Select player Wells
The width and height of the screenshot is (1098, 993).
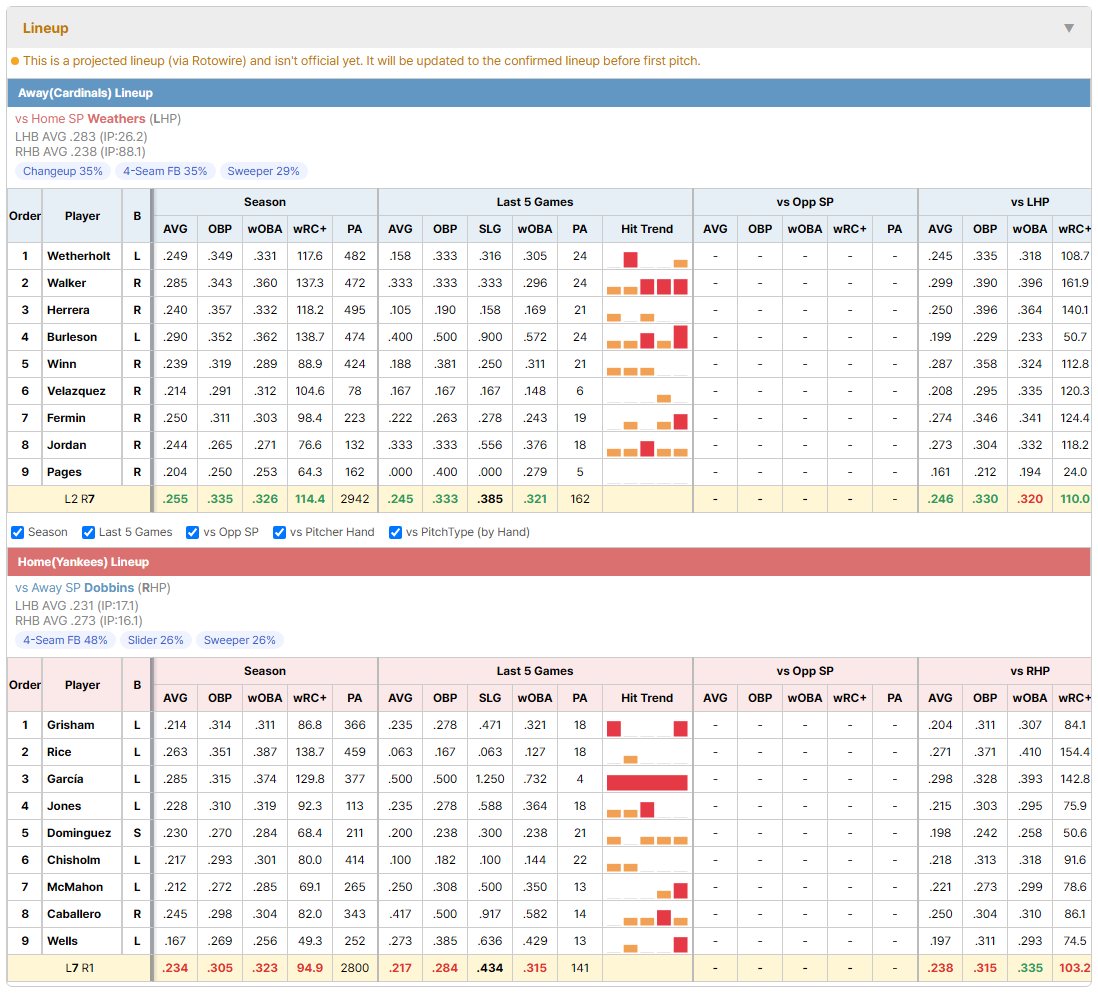(62, 941)
